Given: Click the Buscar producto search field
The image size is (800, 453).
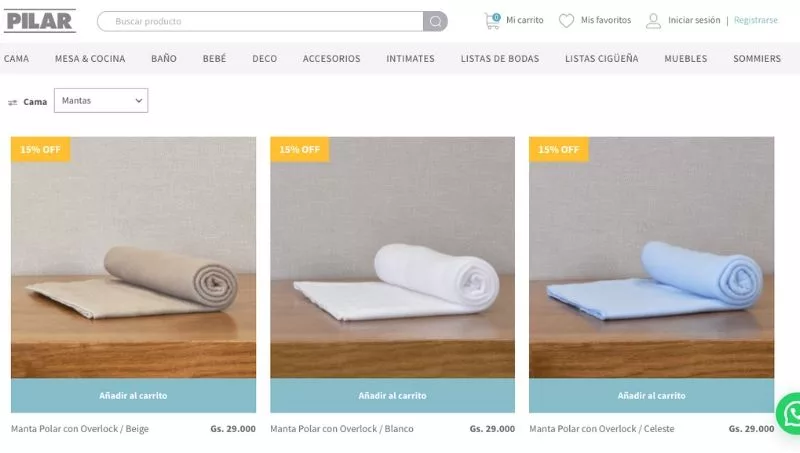Looking at the screenshot, I should tap(260, 21).
